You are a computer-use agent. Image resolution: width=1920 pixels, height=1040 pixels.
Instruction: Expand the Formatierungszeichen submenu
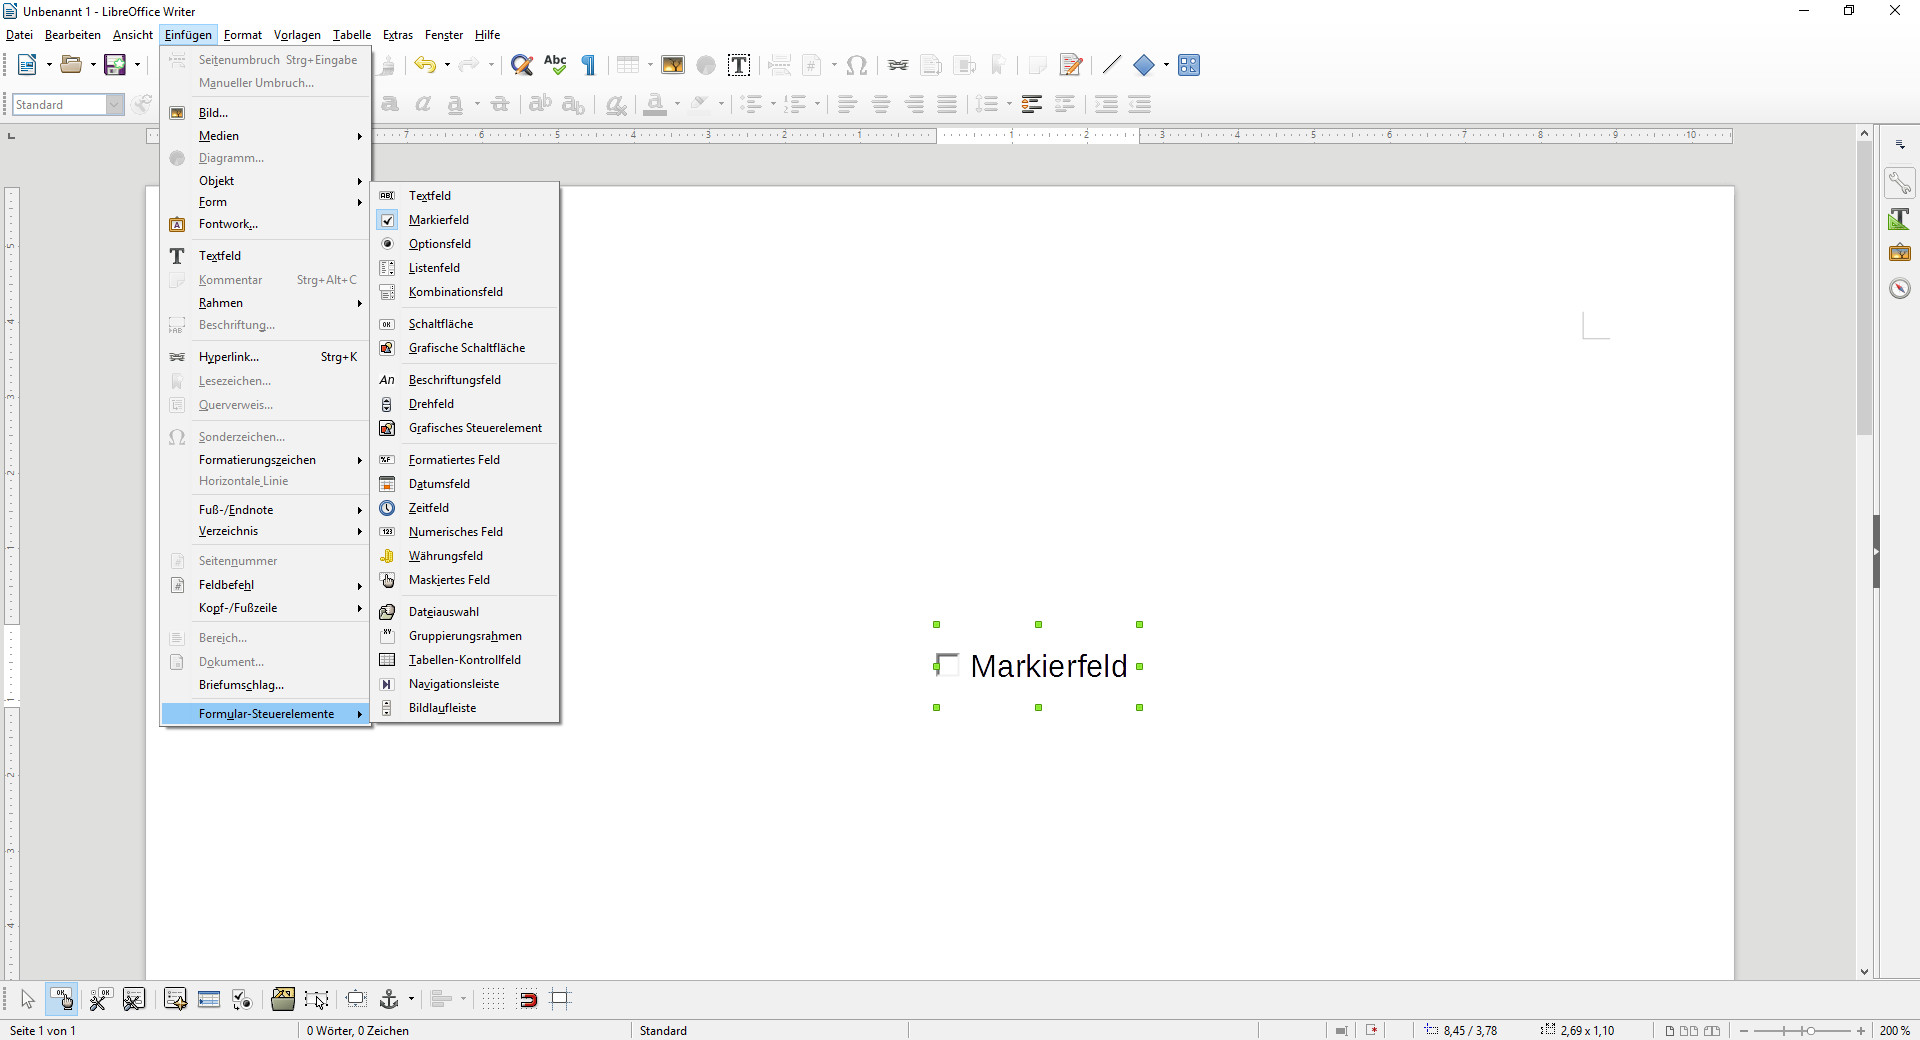265,460
